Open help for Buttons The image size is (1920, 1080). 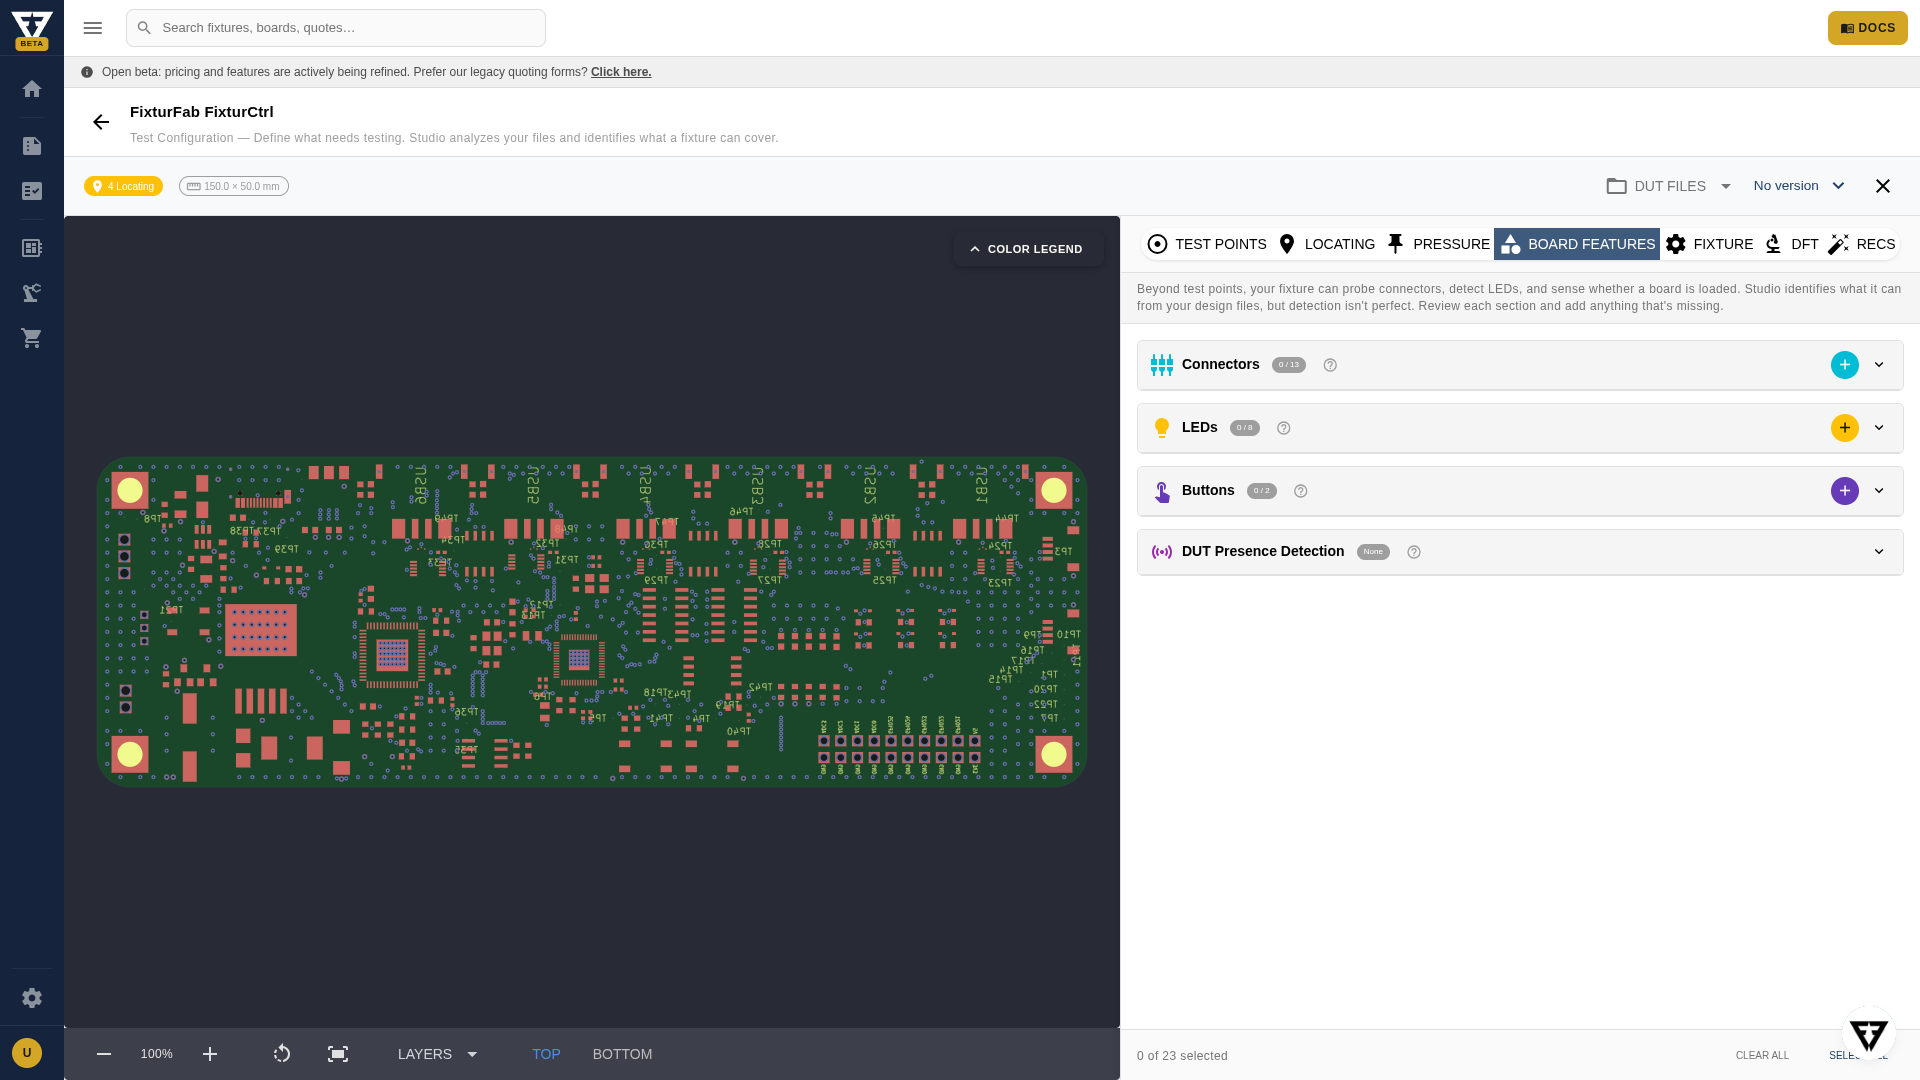1301,491
